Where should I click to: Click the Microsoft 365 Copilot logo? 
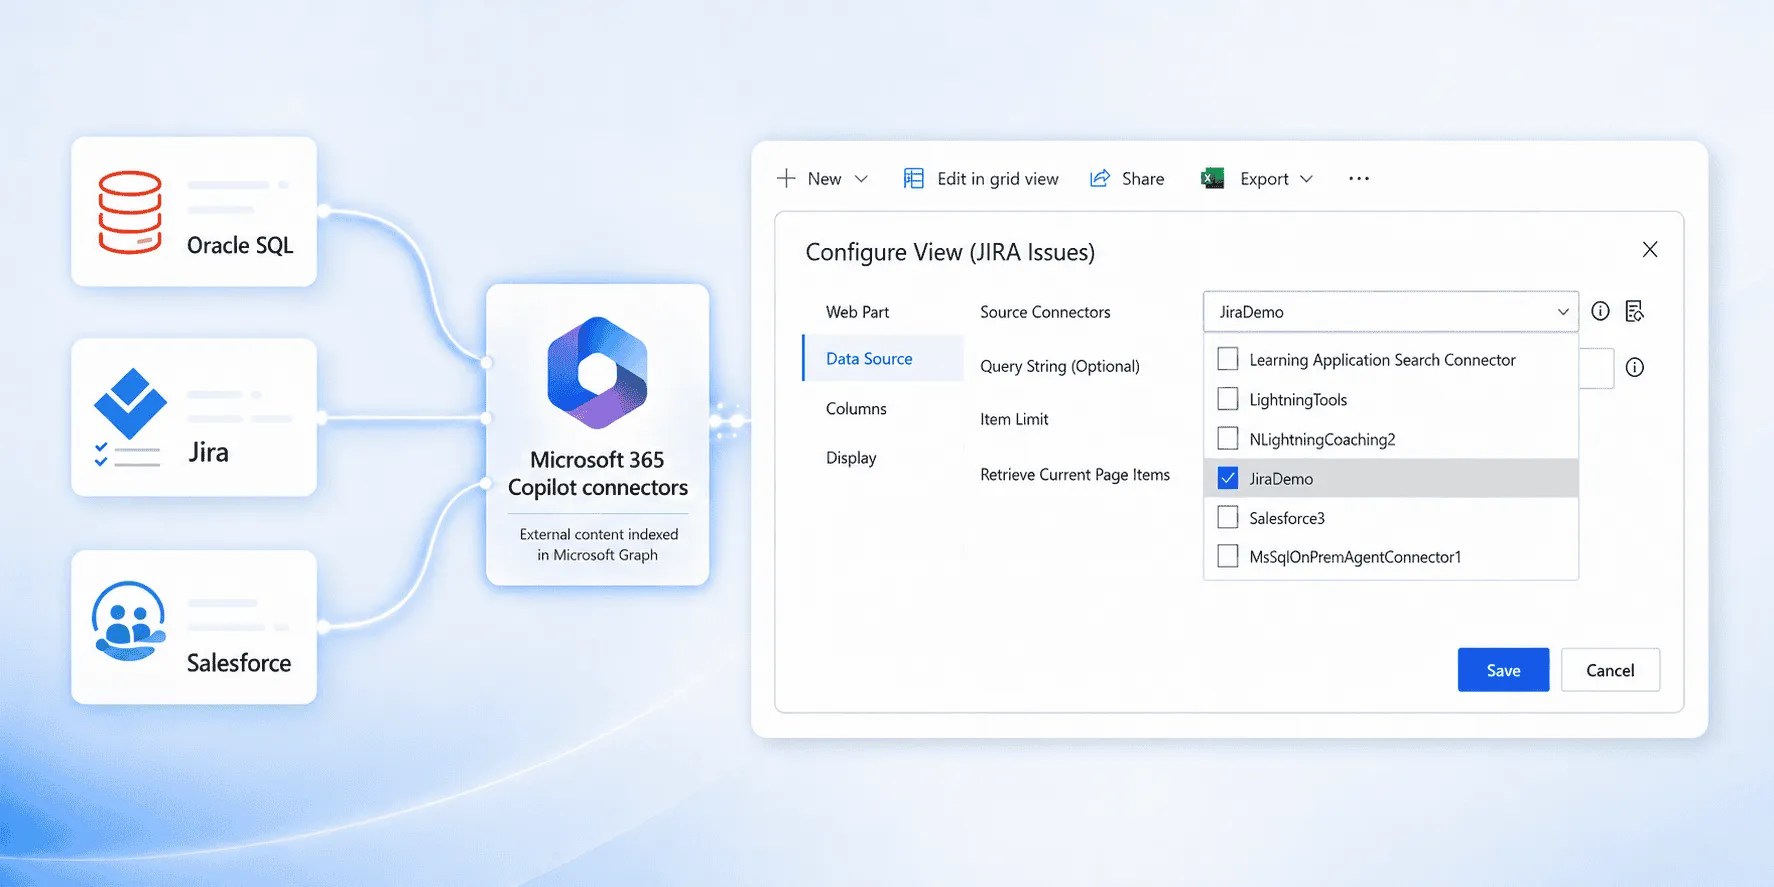598,373
